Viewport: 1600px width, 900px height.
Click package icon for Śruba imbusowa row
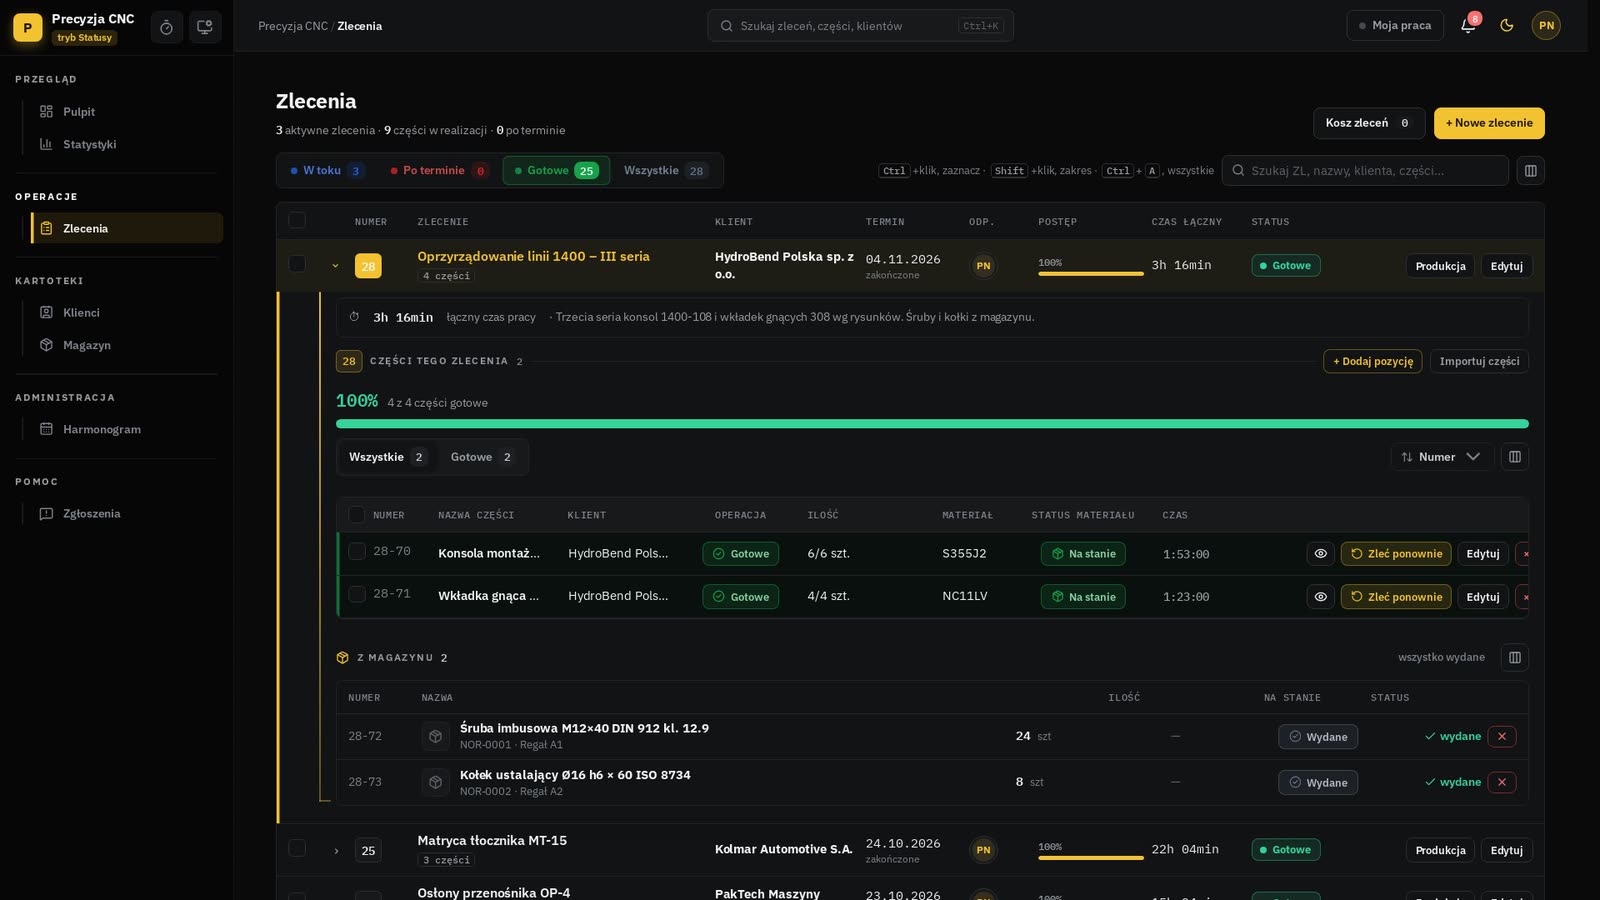[435, 737]
